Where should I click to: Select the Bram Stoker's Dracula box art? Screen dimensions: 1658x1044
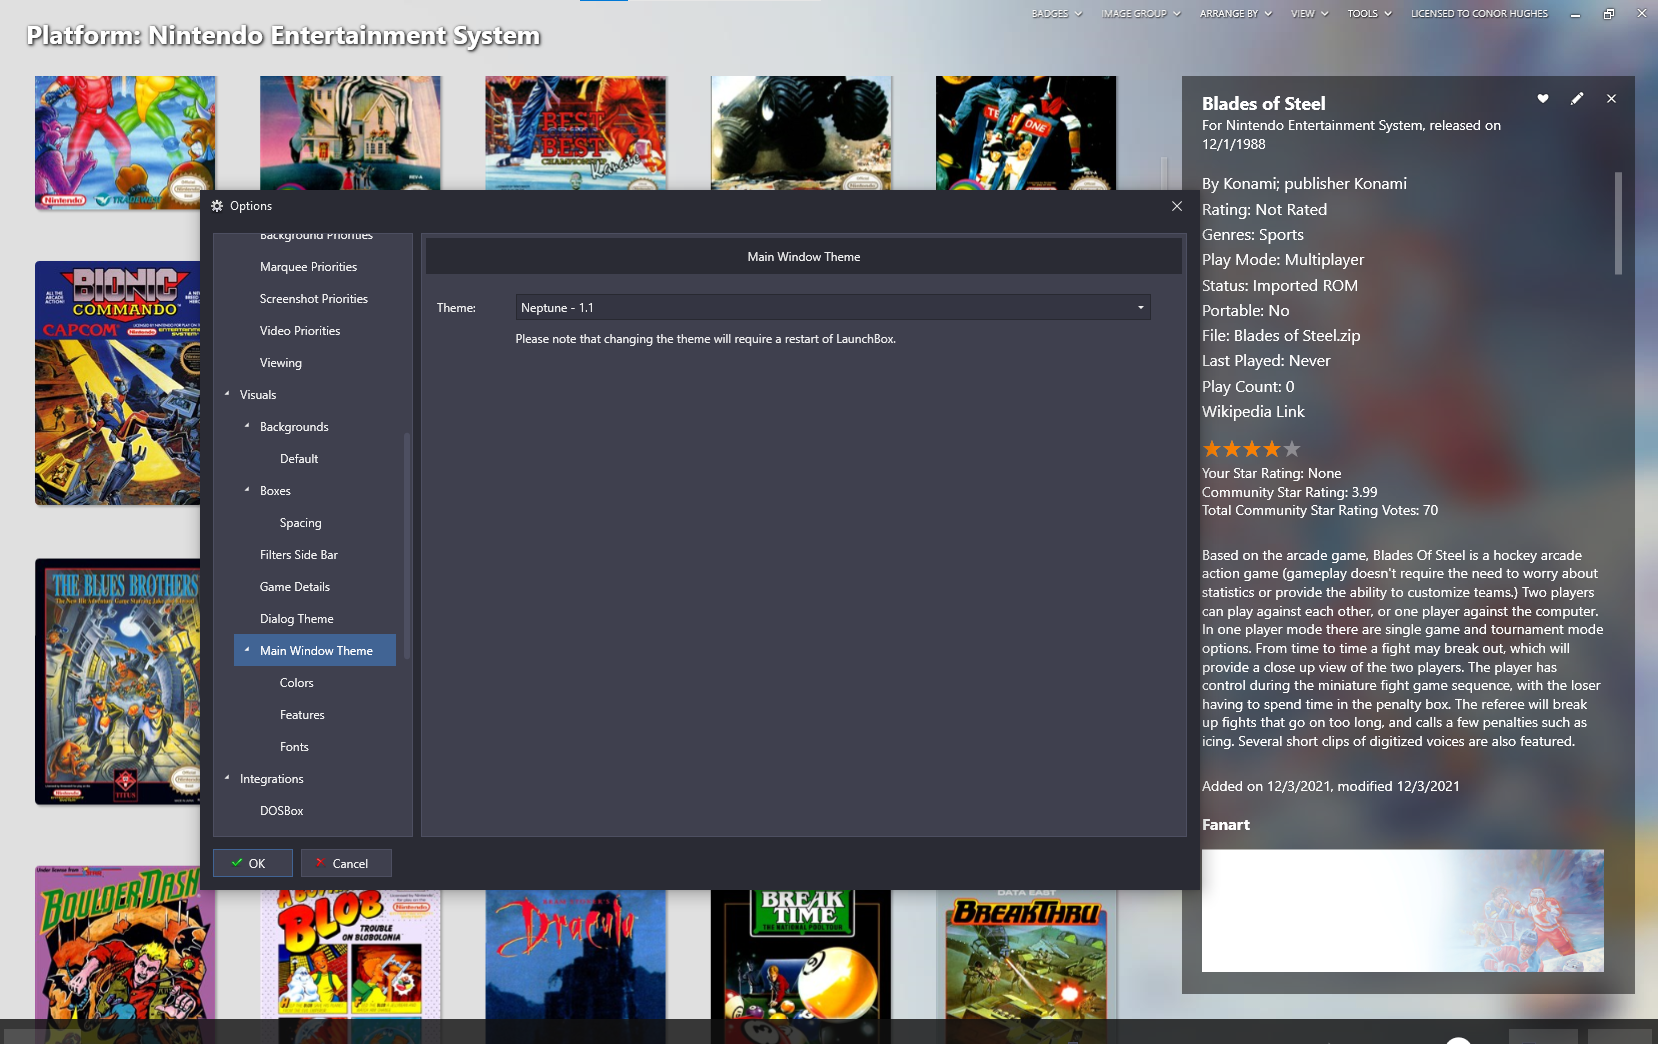pos(576,954)
